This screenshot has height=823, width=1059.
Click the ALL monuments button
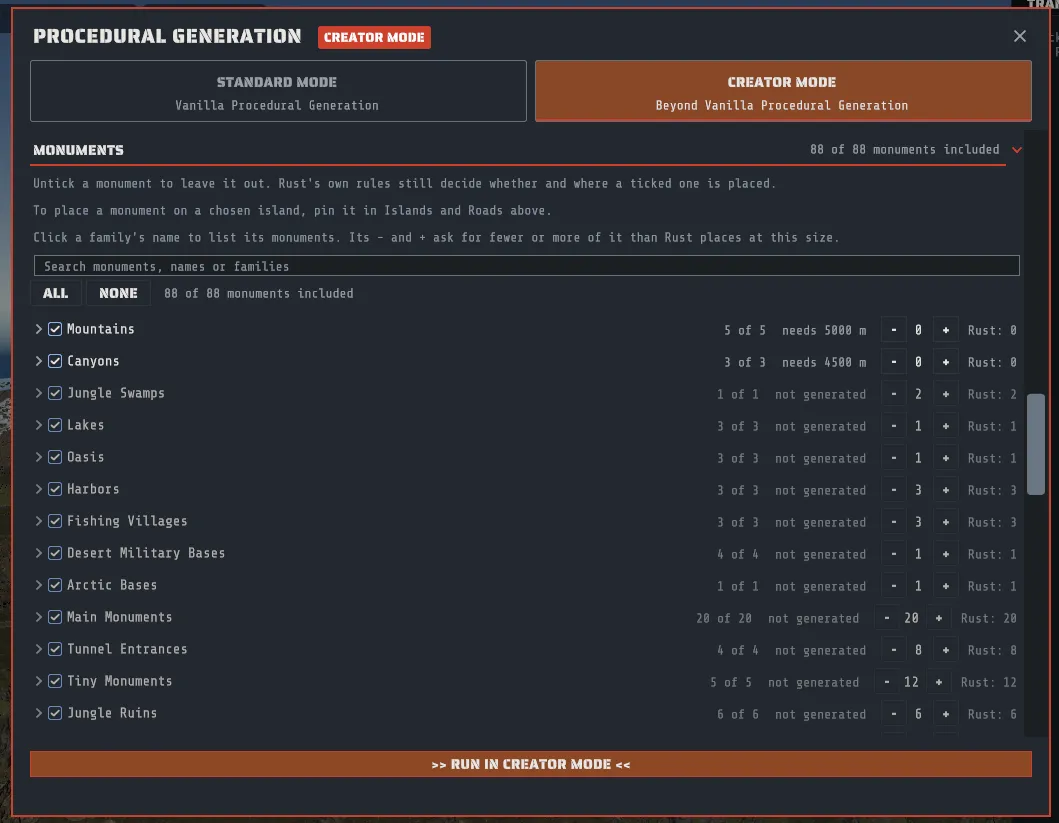tap(55, 293)
